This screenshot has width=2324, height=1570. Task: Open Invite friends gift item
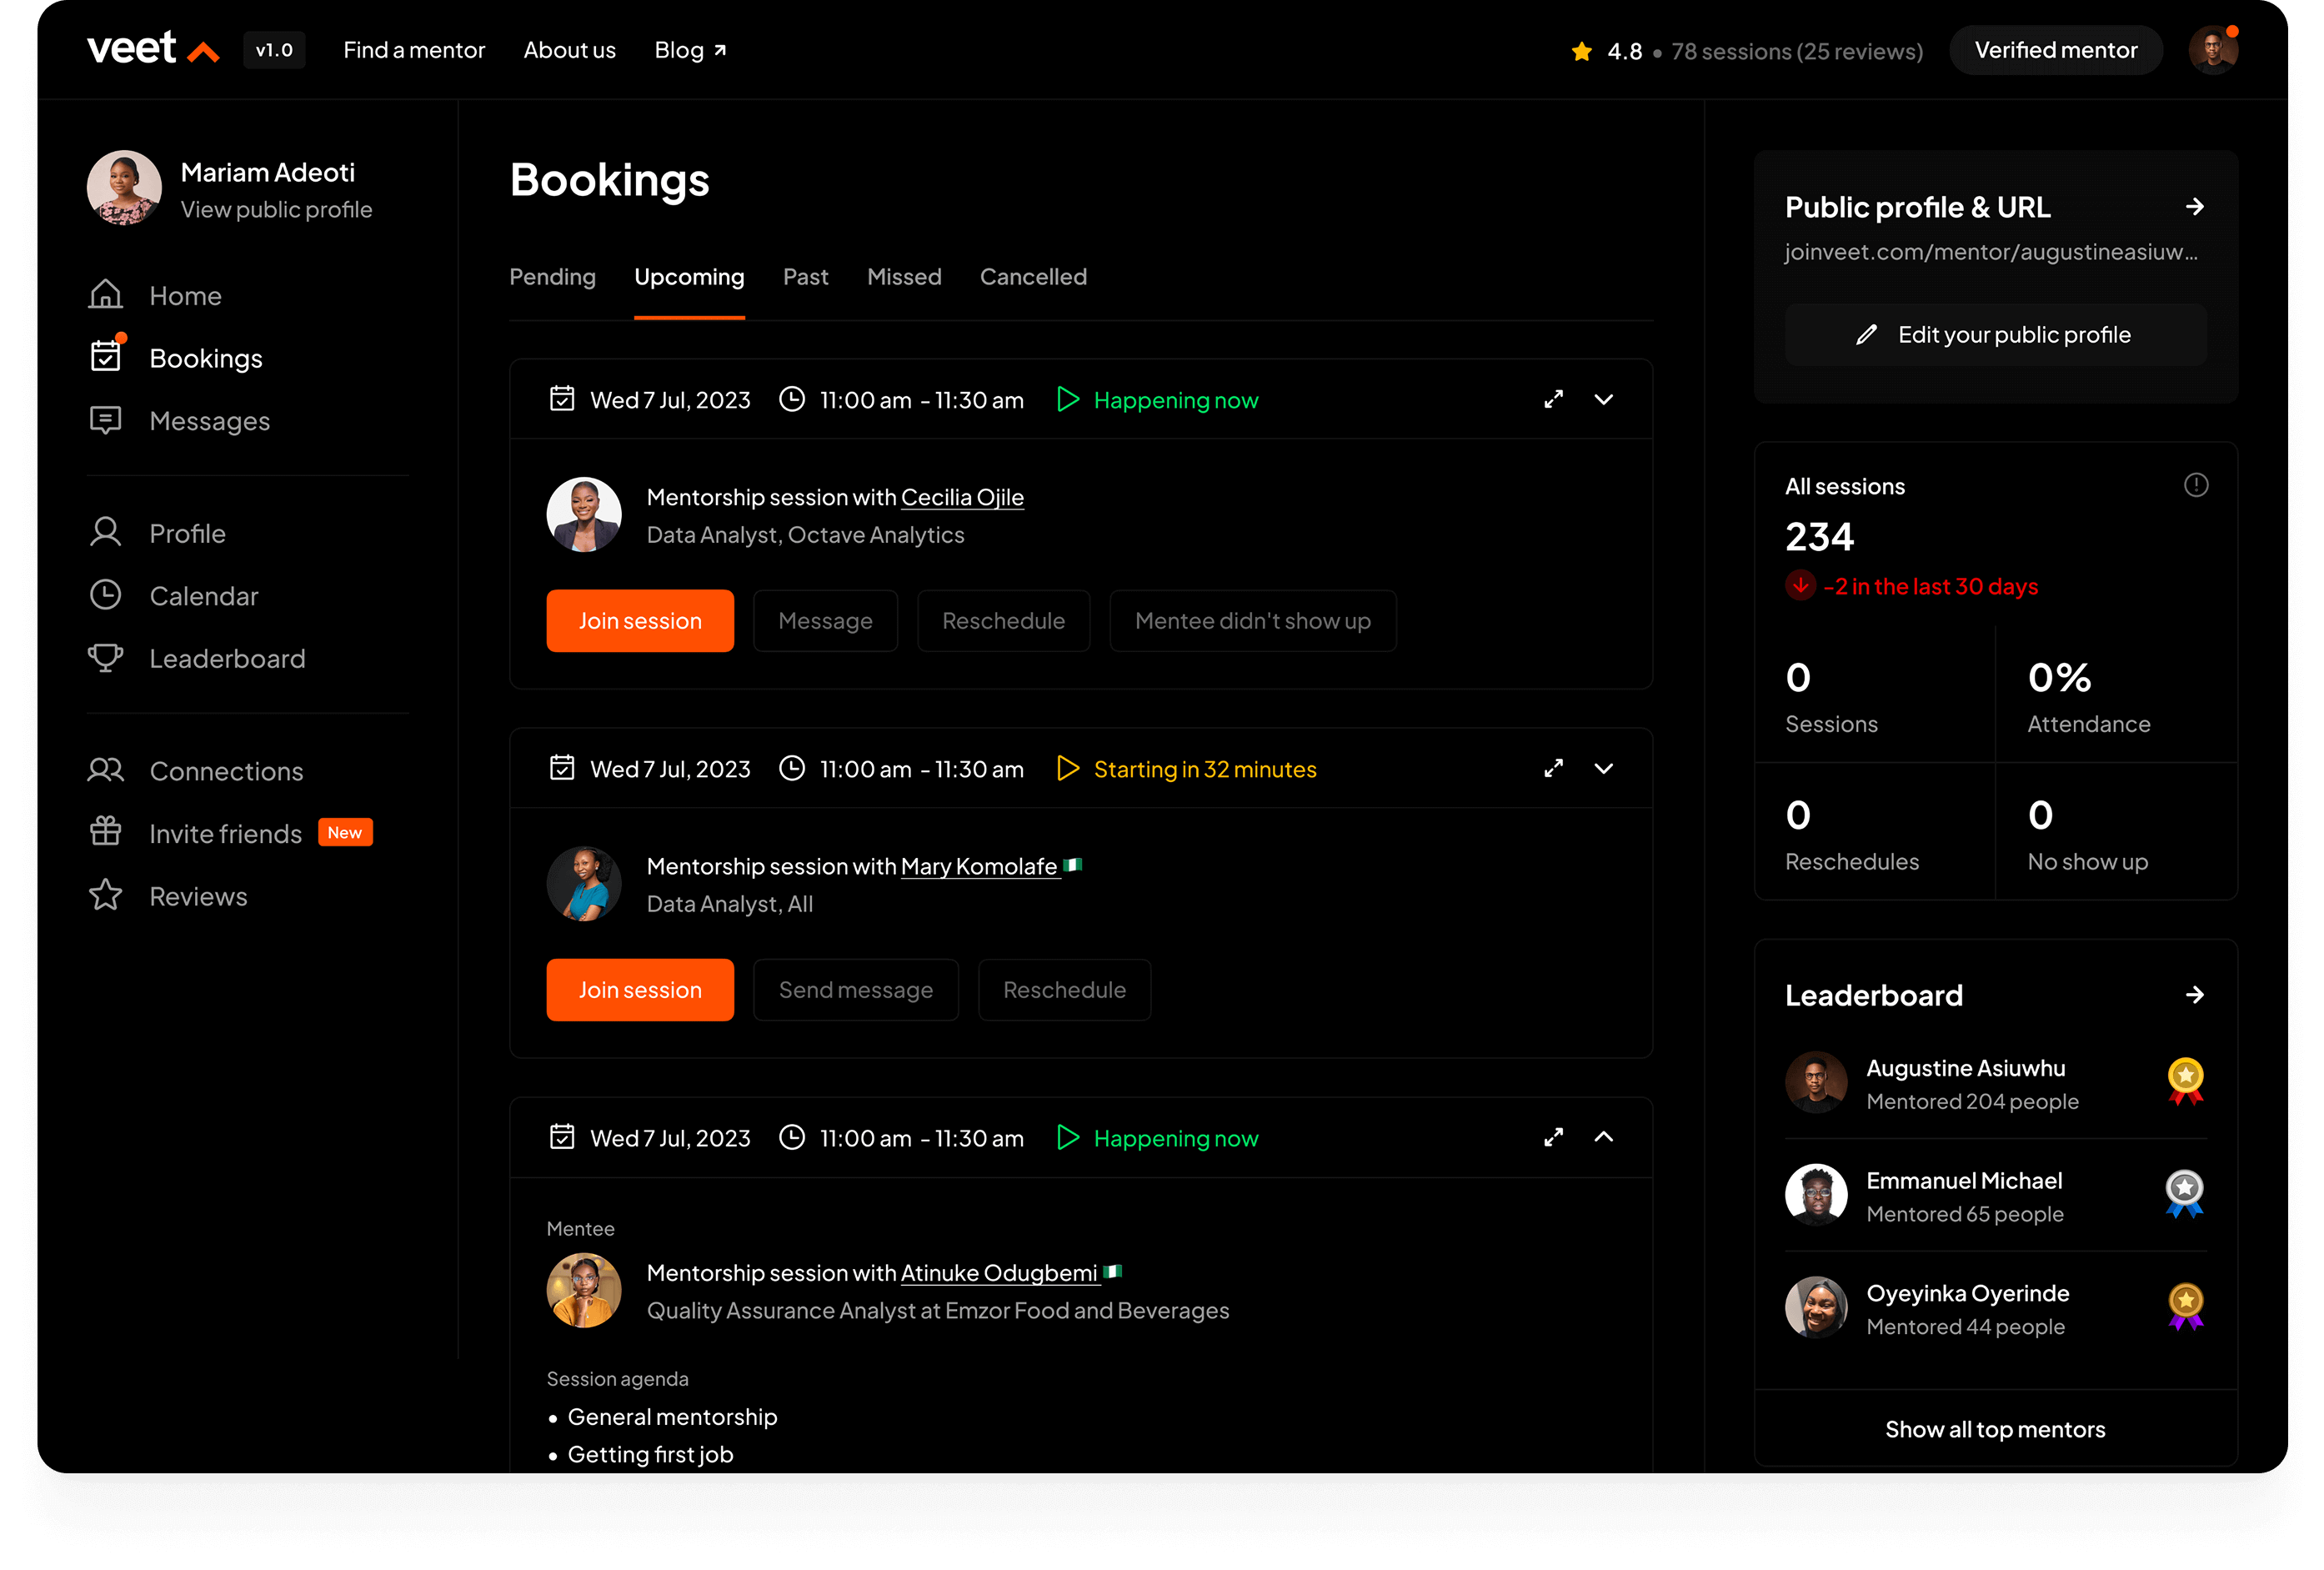[x=224, y=834]
